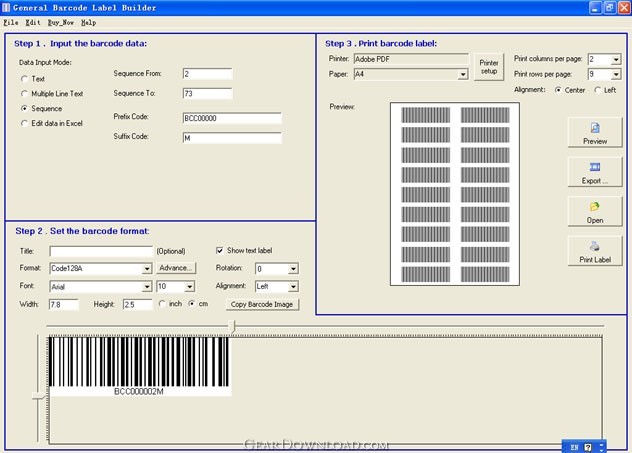
Task: Click the application icon in title bar
Action: pos(6,8)
